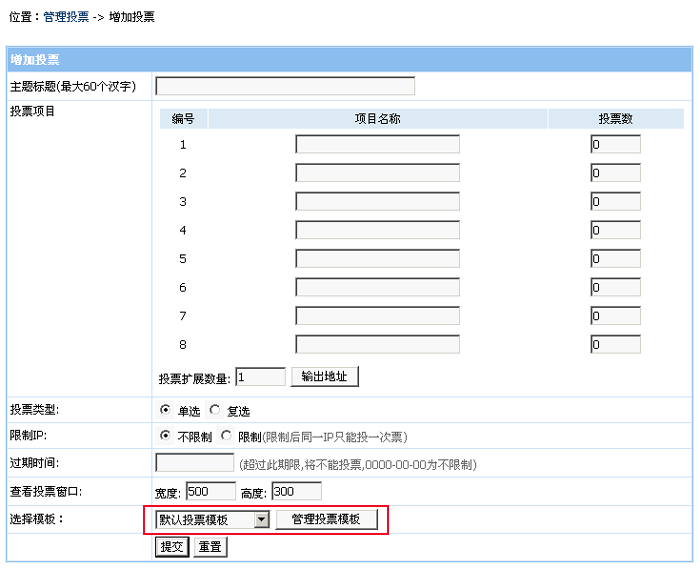
Task: Select the item 8 项目名称 field
Action: [x=377, y=345]
